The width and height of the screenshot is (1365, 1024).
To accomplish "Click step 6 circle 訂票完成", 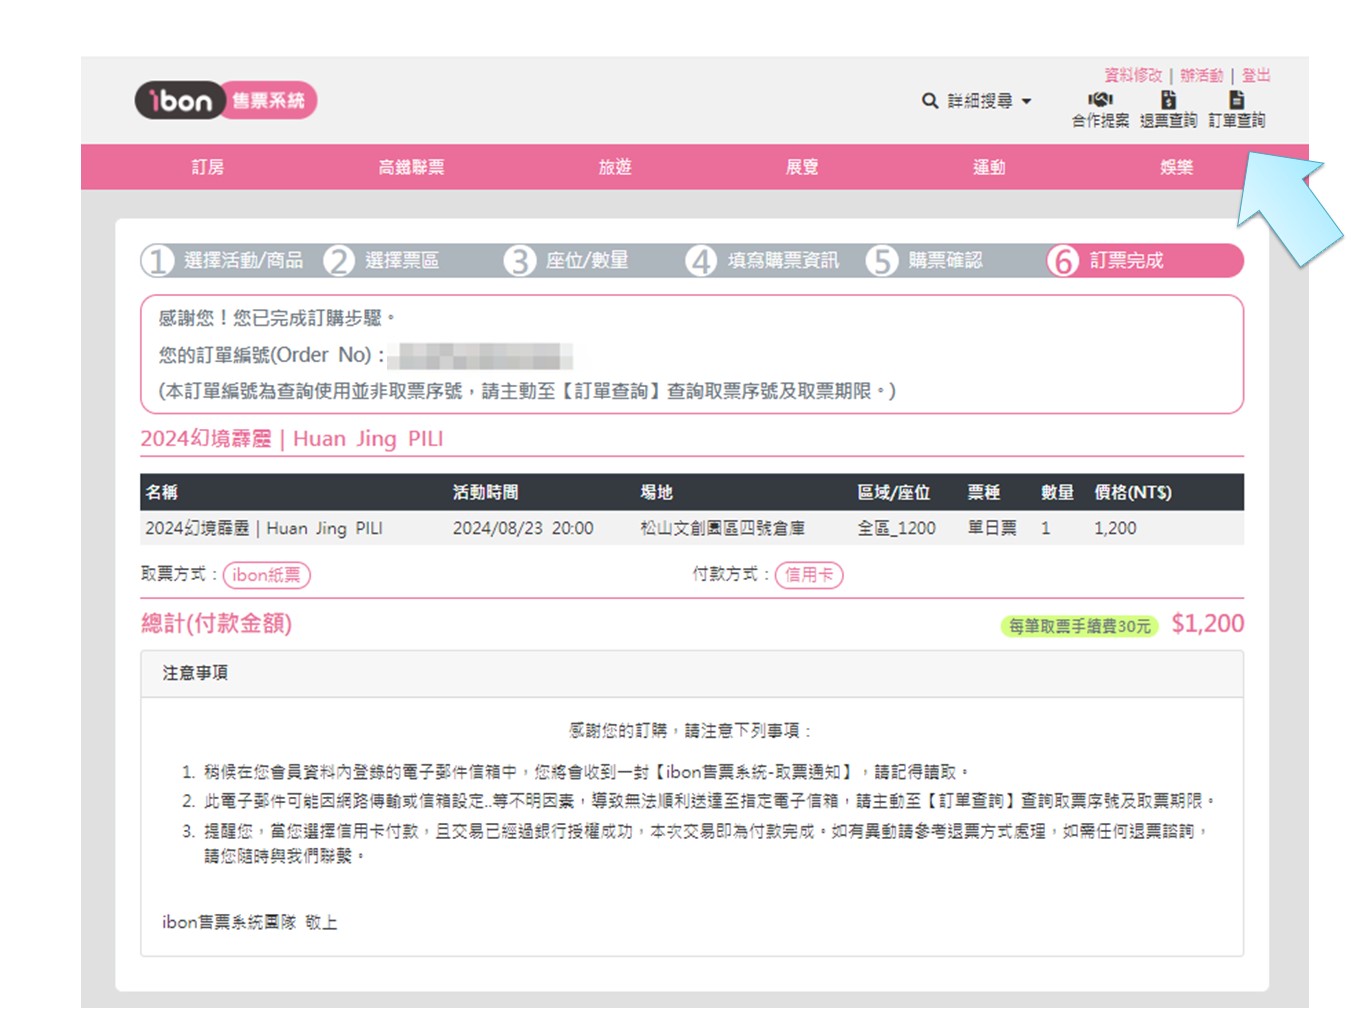I will click(1063, 261).
